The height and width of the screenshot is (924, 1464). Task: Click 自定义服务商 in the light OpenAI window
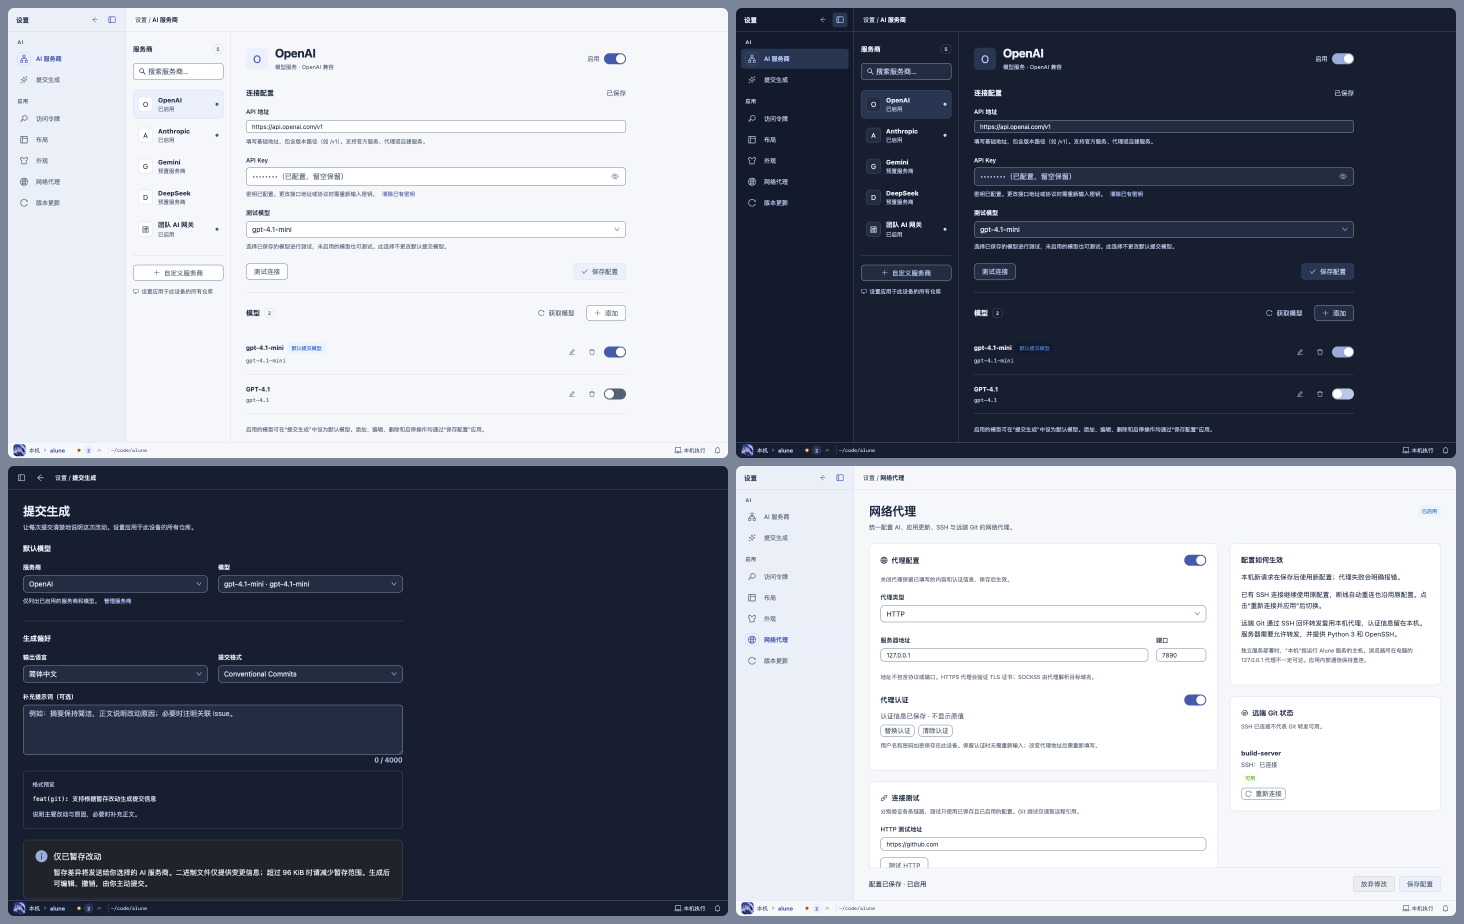coord(178,273)
